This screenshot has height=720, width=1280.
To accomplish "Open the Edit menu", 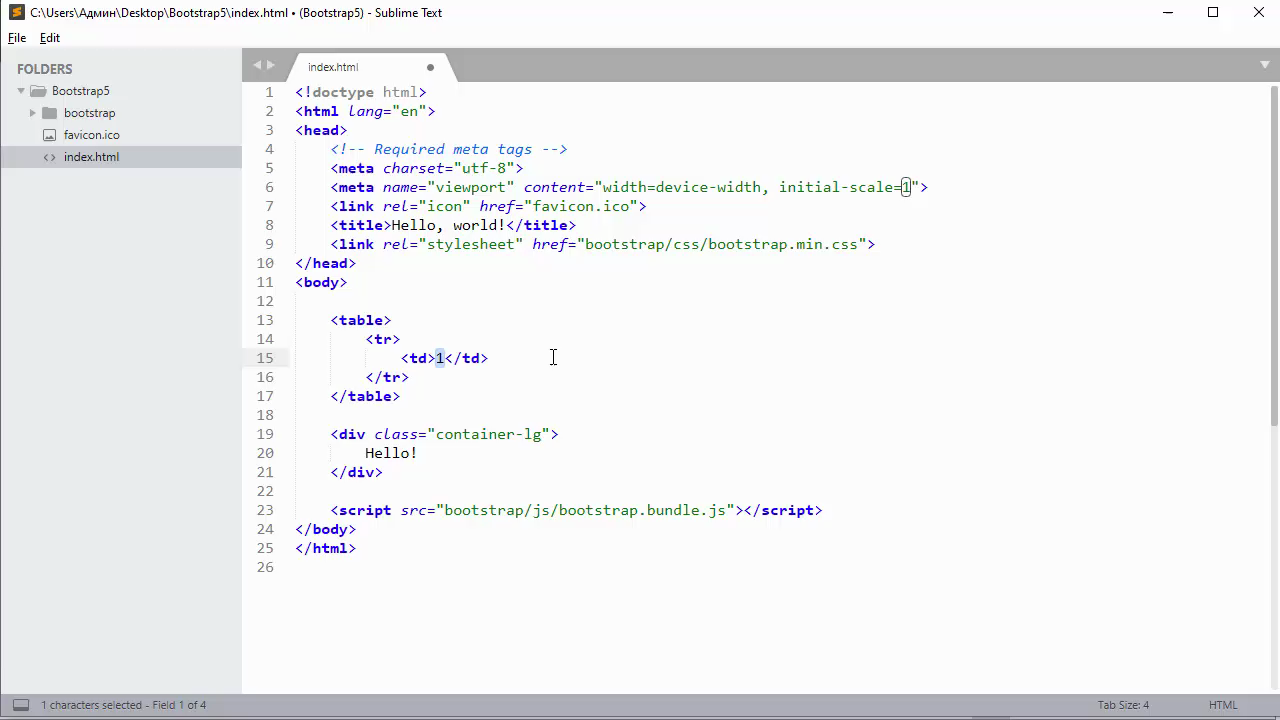I will pyautogui.click(x=50, y=38).
